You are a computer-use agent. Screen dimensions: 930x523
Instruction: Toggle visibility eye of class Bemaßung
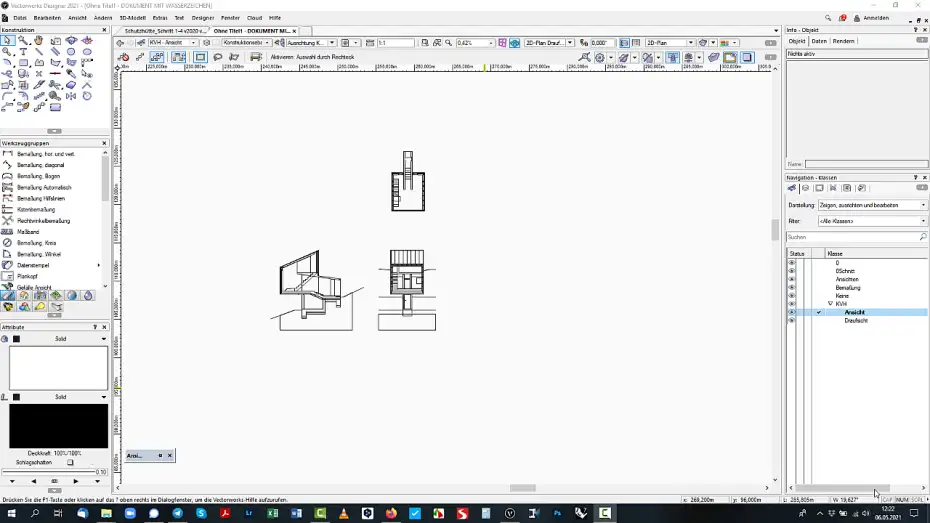pos(791,288)
